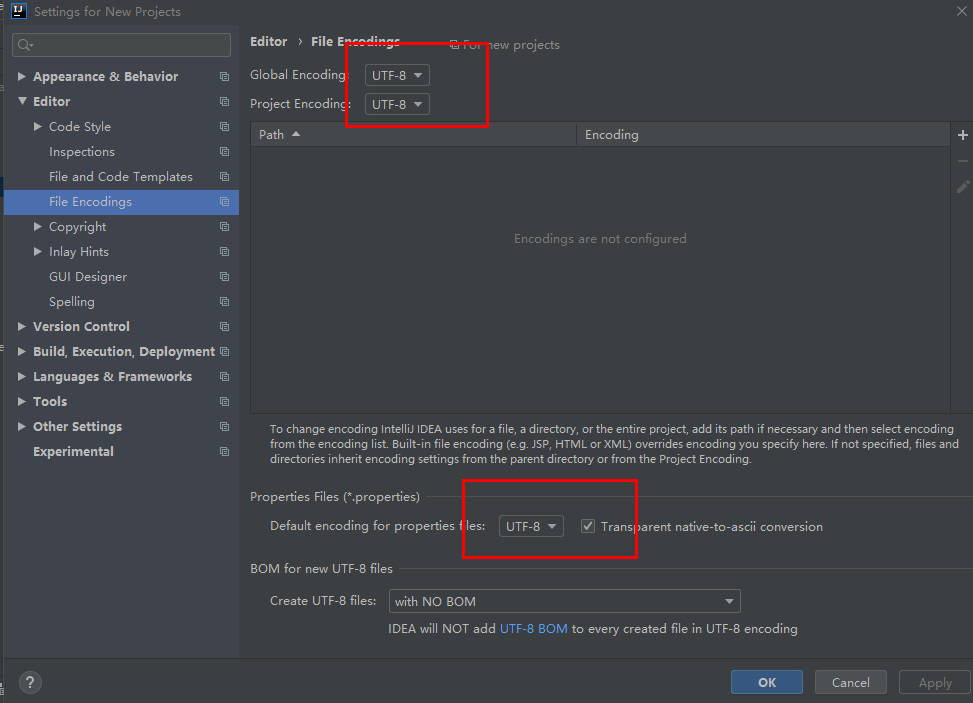Click project-level icon beside Languages & Frameworks
This screenshot has width=973, height=703.
click(x=224, y=377)
